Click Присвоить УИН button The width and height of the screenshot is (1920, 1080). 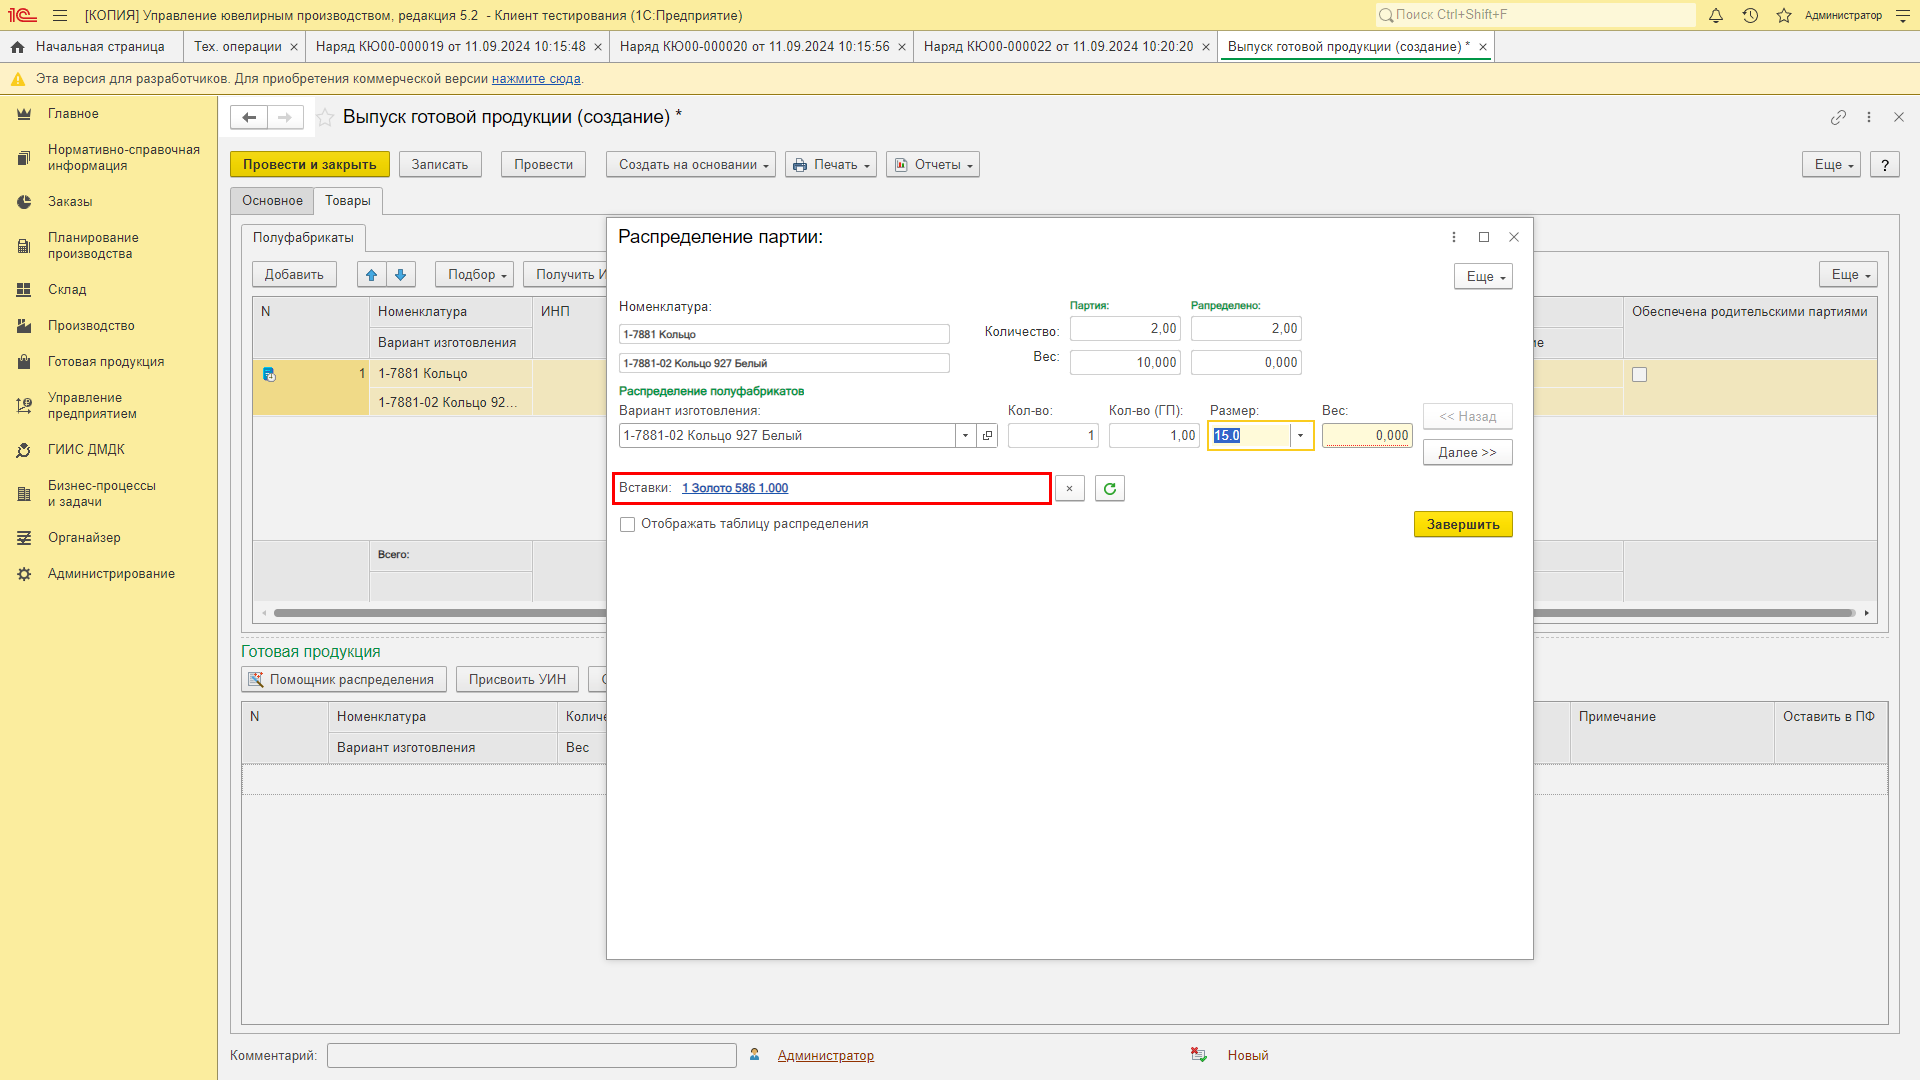[x=517, y=680]
